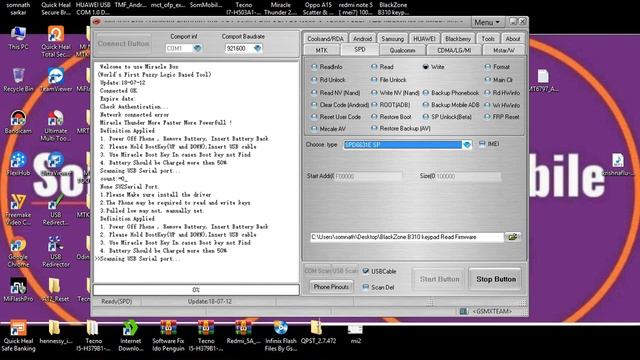
Task: Launch Internet Download Manager shortcut
Action: pos(131,336)
